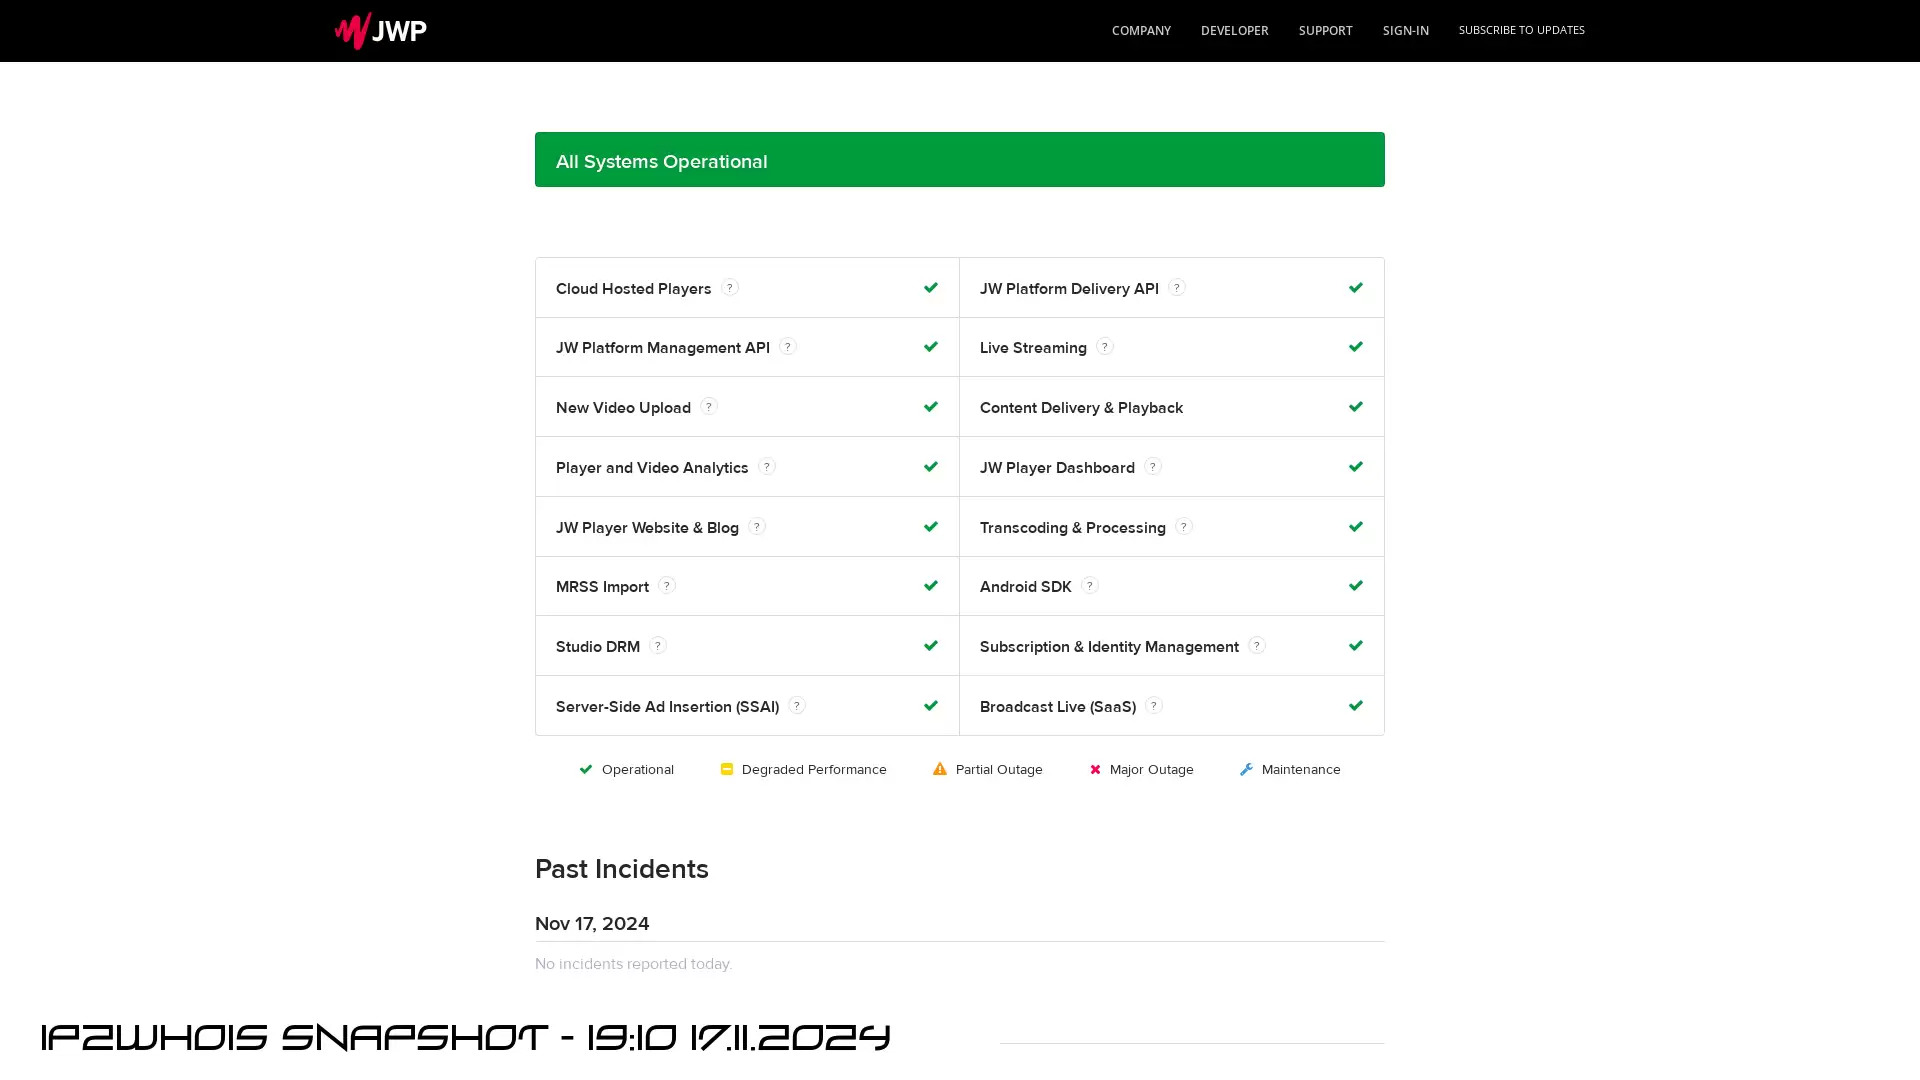Viewport: 1920px width, 1080px height.
Task: Click the status checkmark for New Video Upload
Action: click(x=931, y=407)
